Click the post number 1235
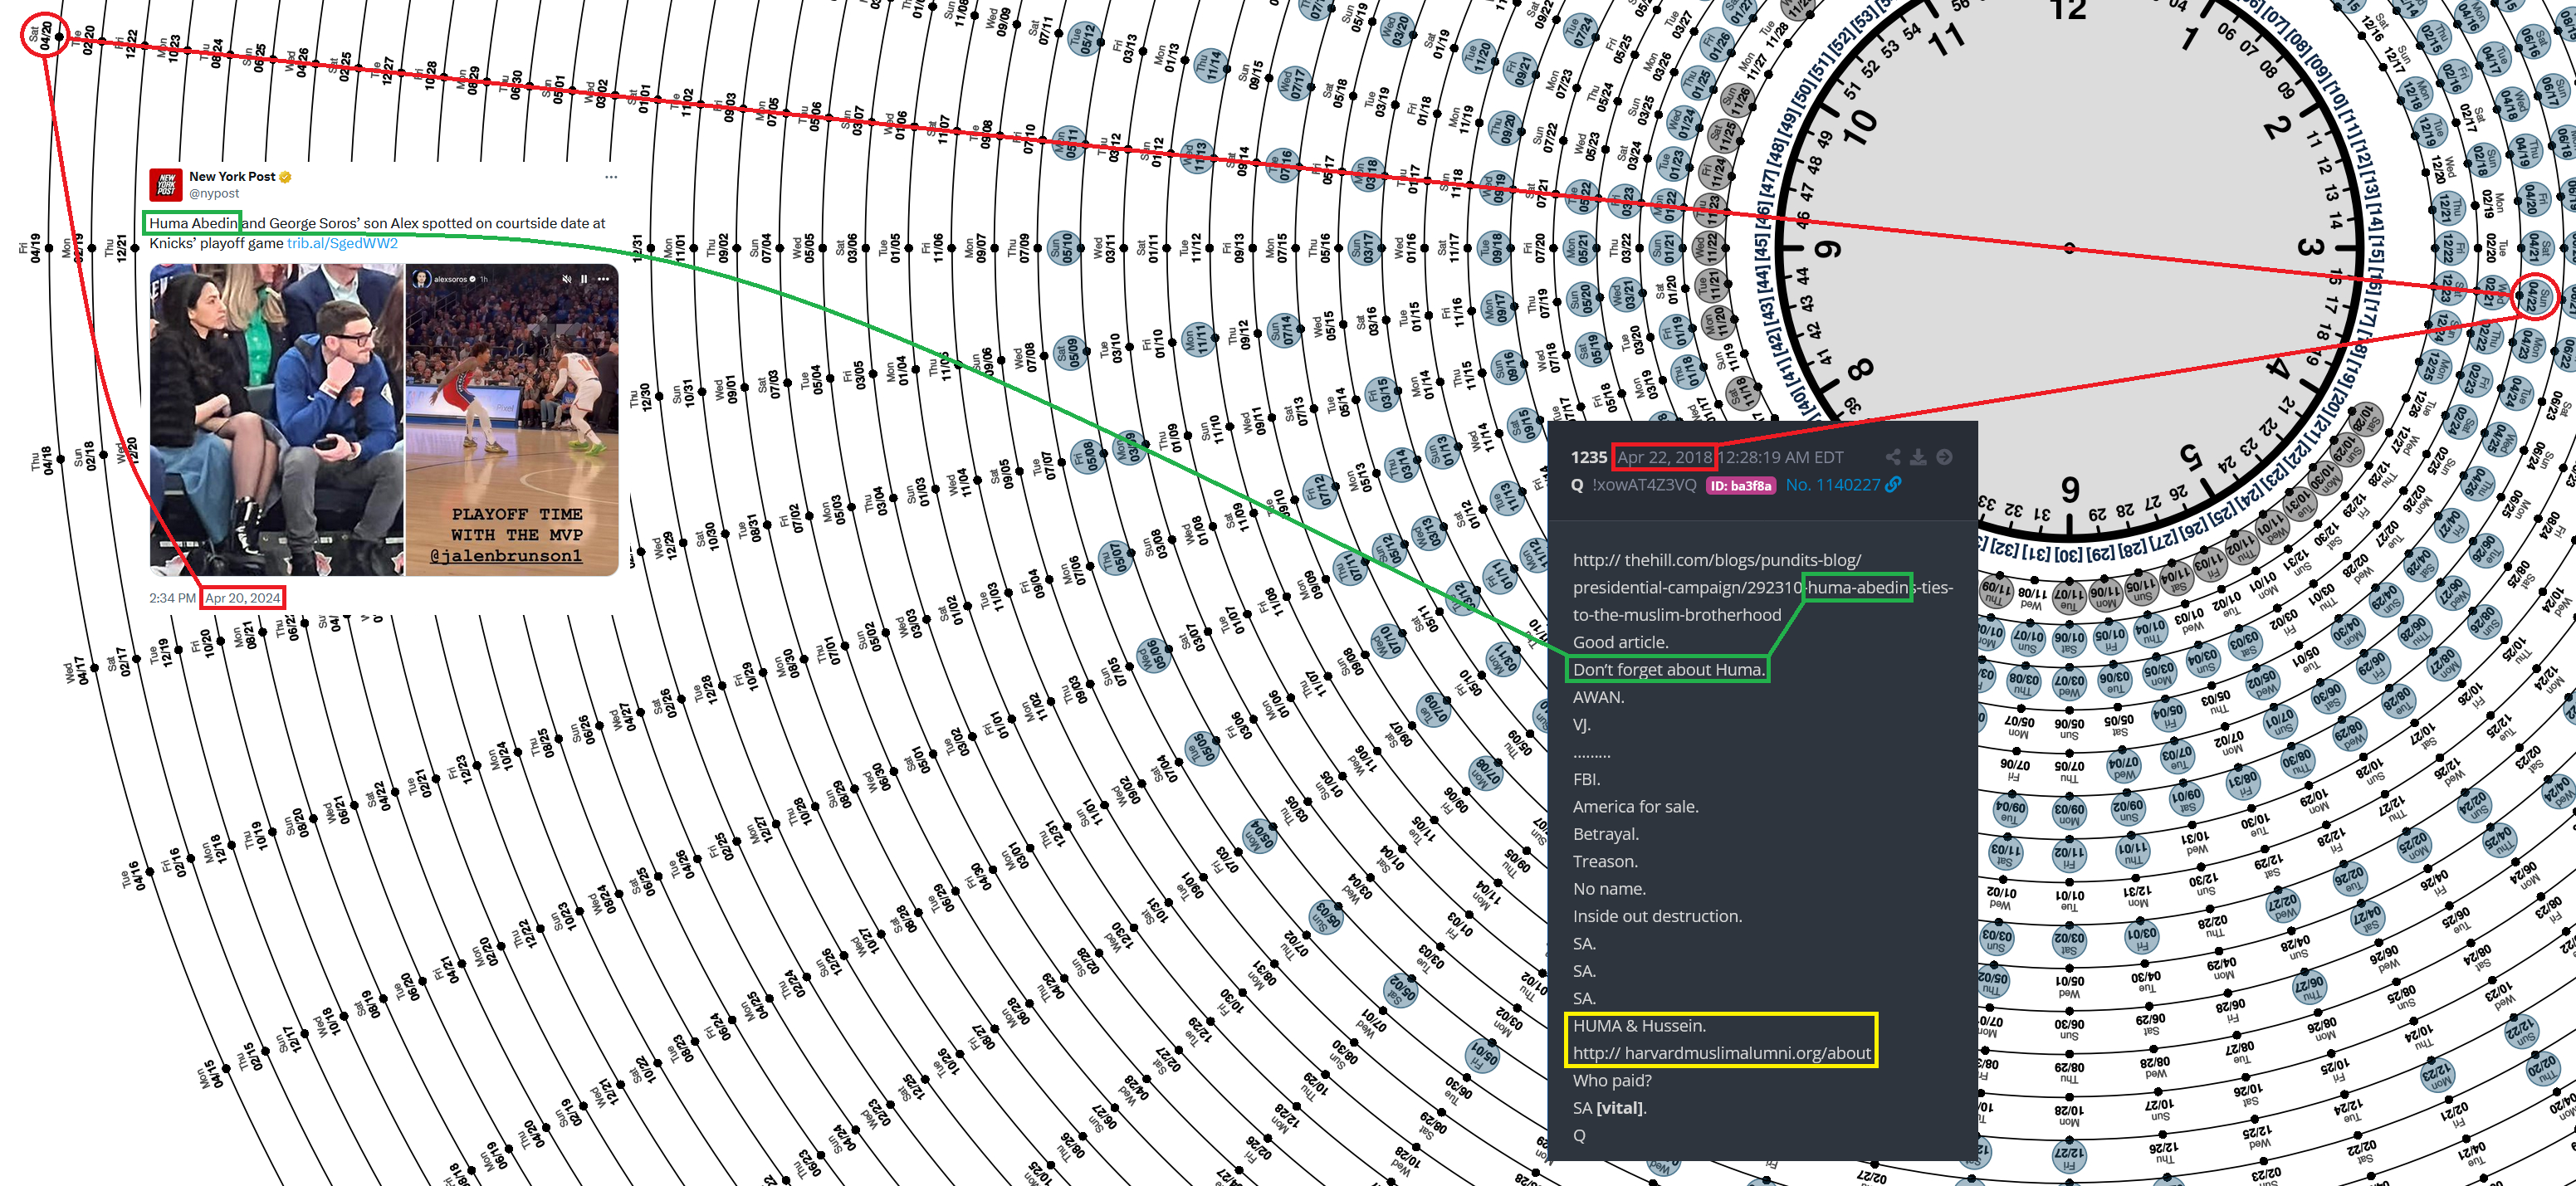 pyautogui.click(x=1588, y=457)
